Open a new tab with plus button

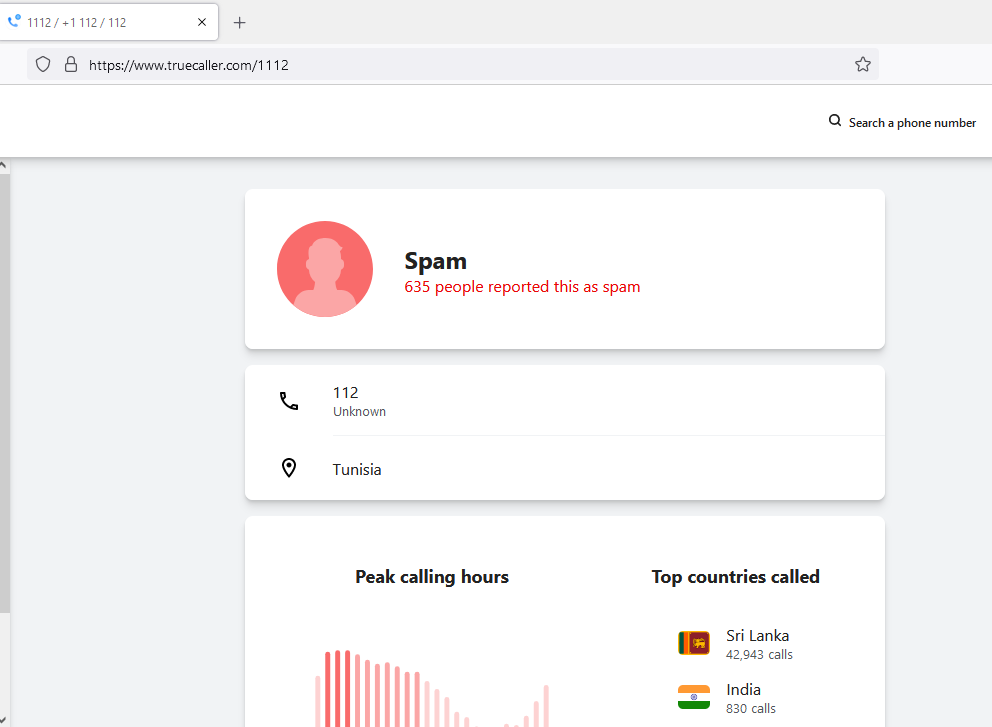click(239, 23)
